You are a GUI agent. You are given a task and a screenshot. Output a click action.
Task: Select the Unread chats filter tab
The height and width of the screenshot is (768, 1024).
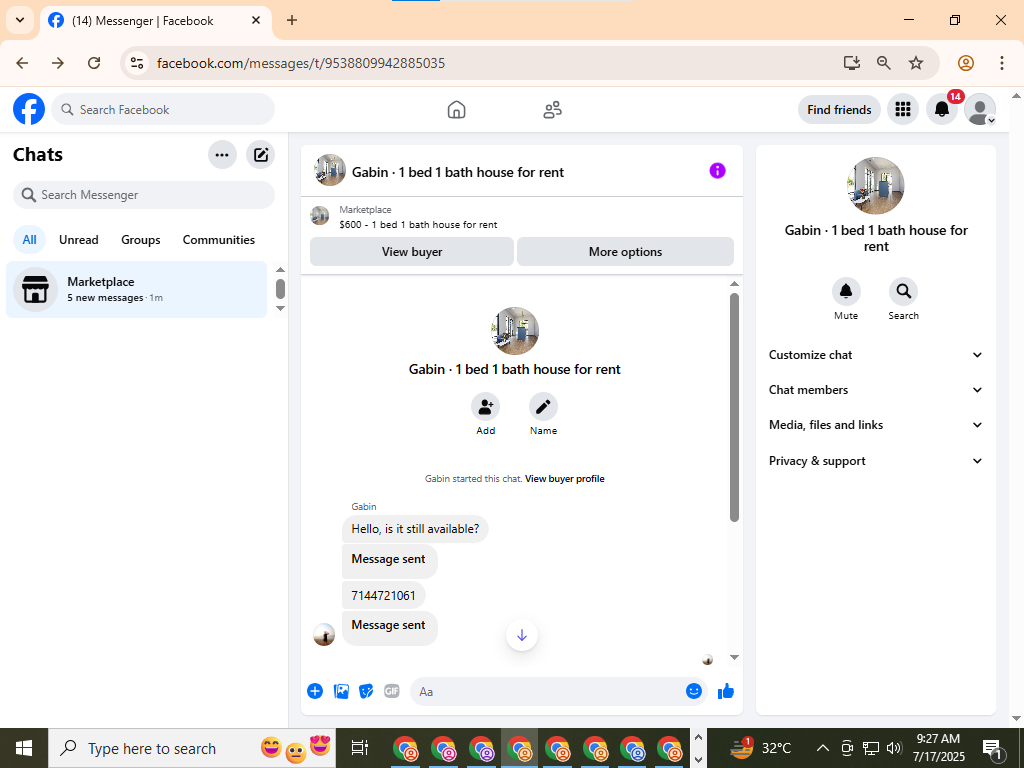pos(78,240)
